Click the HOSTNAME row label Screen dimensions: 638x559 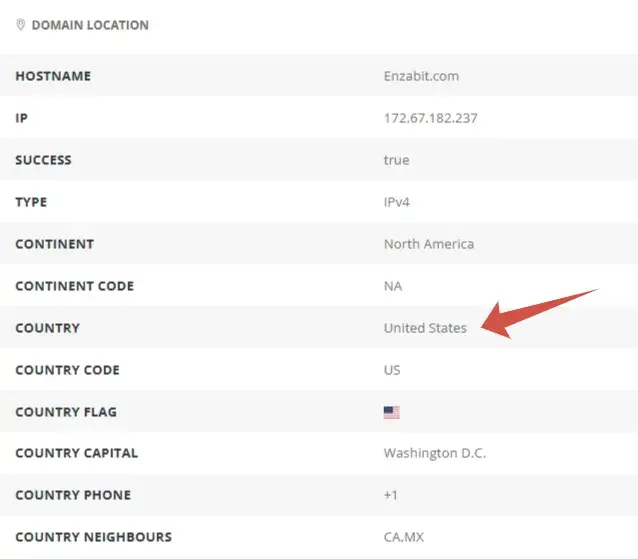pyautogui.click(x=53, y=76)
